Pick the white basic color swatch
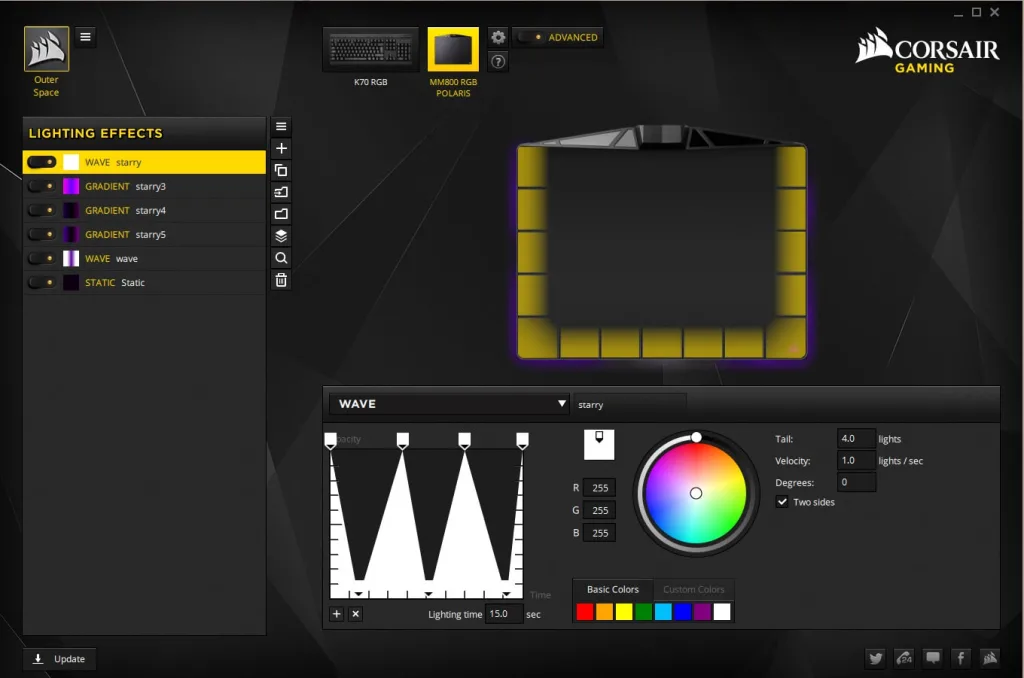This screenshot has height=678, width=1024. (x=722, y=611)
